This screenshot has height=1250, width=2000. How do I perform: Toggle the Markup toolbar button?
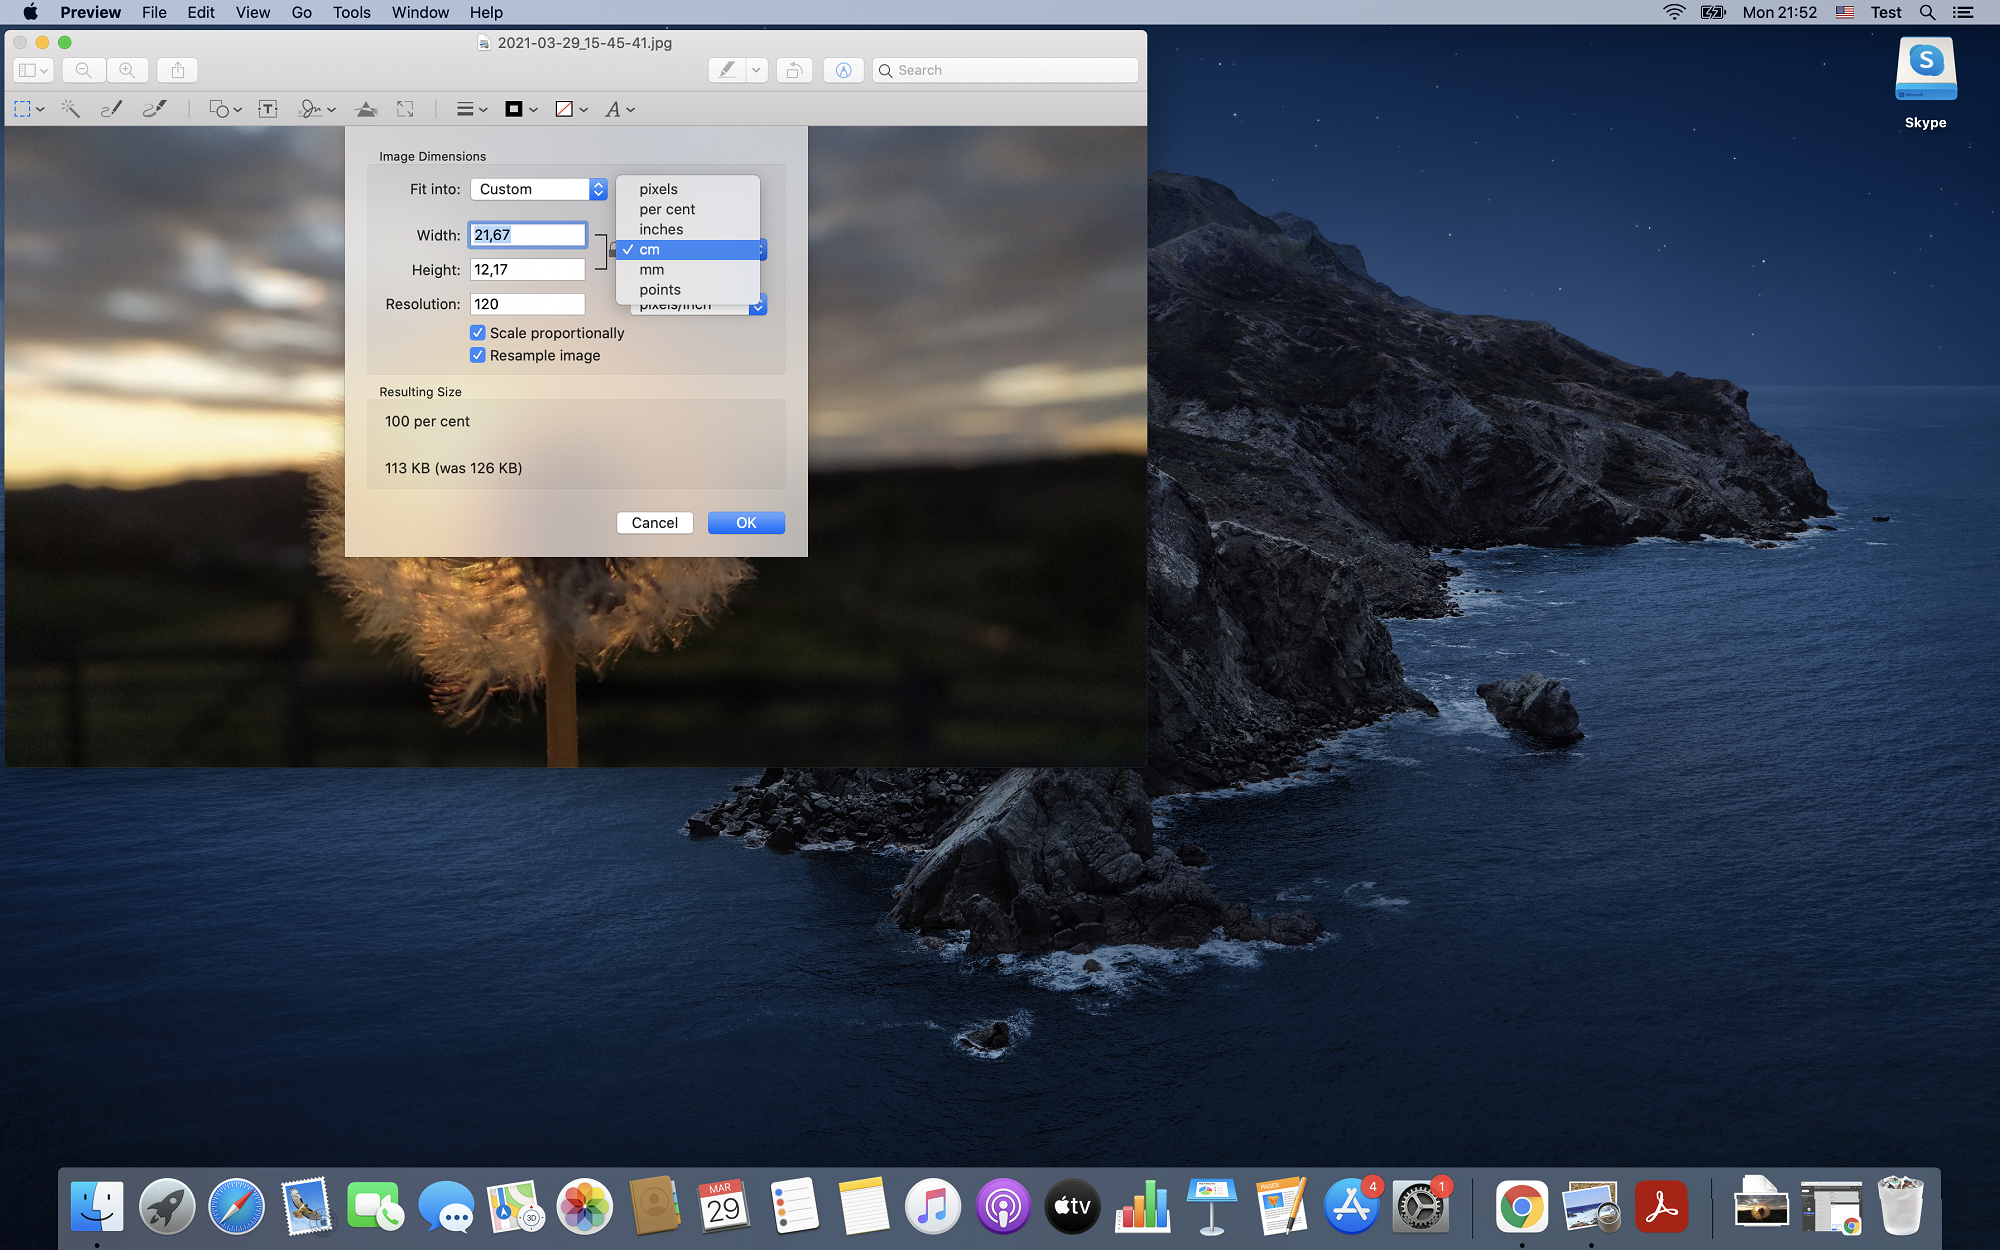coord(843,70)
